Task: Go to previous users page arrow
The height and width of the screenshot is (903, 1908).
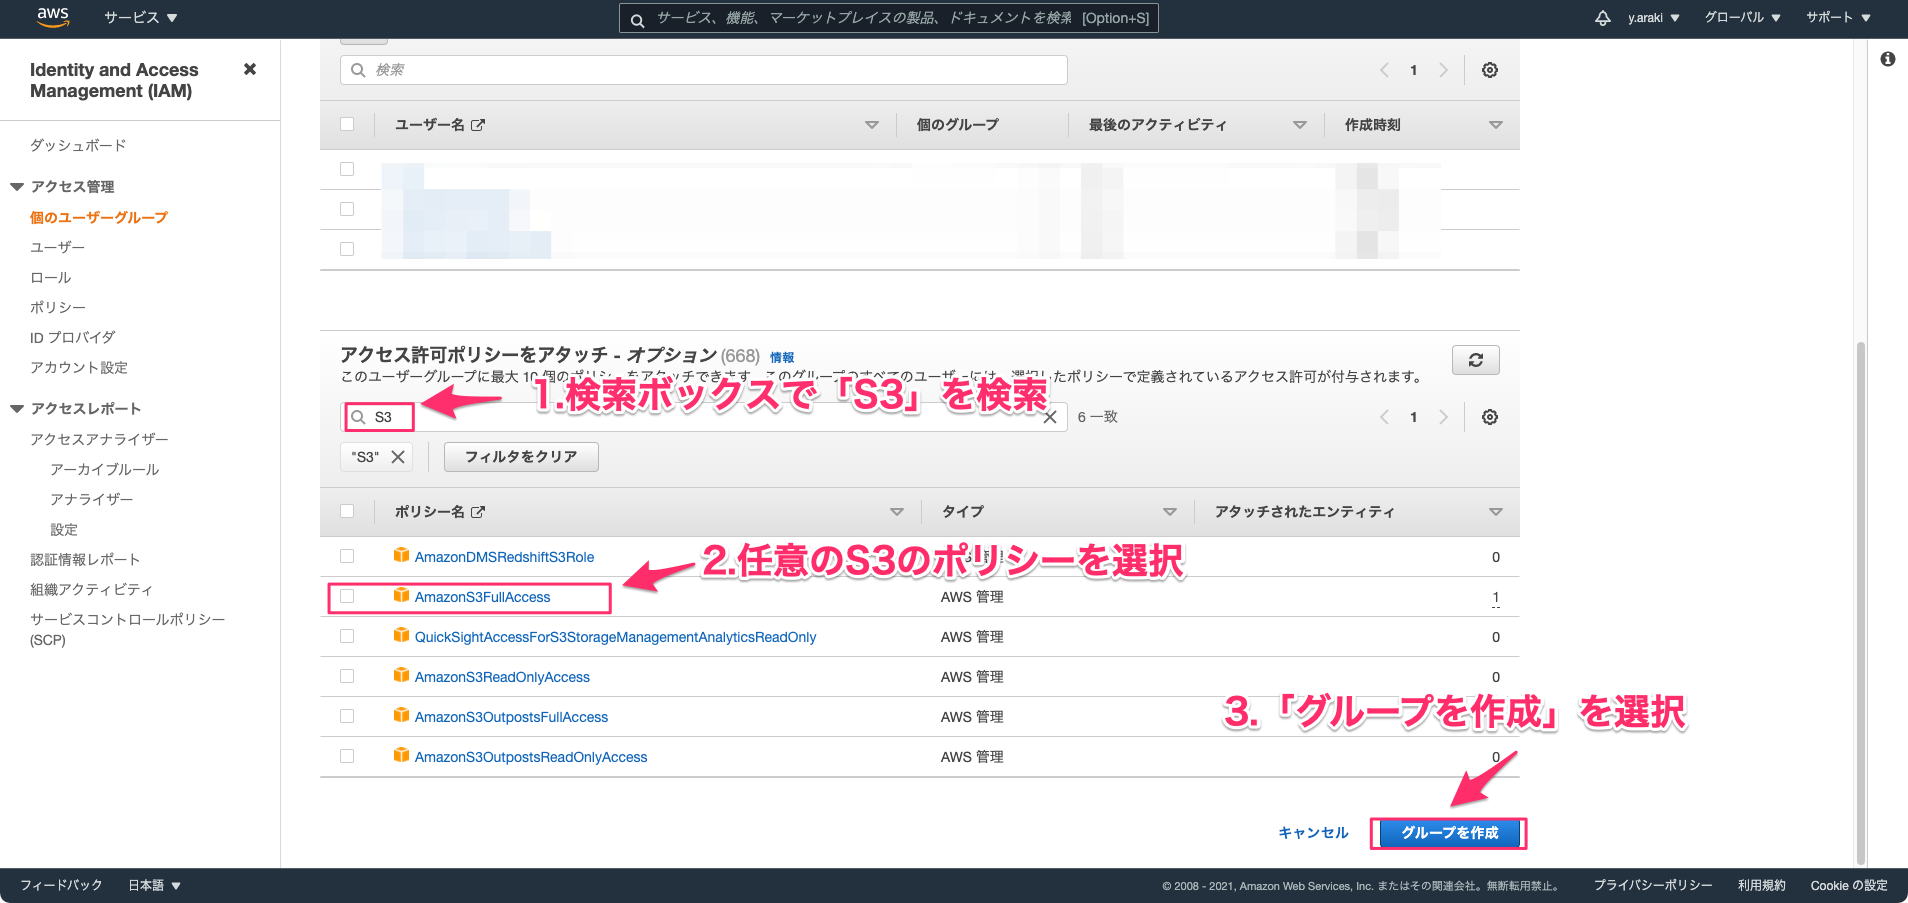Action: [x=1384, y=70]
